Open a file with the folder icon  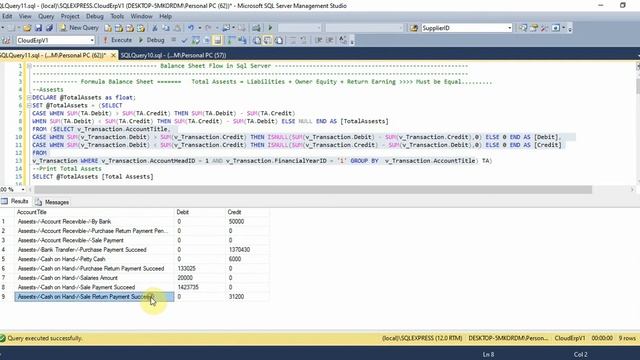click(27, 28)
